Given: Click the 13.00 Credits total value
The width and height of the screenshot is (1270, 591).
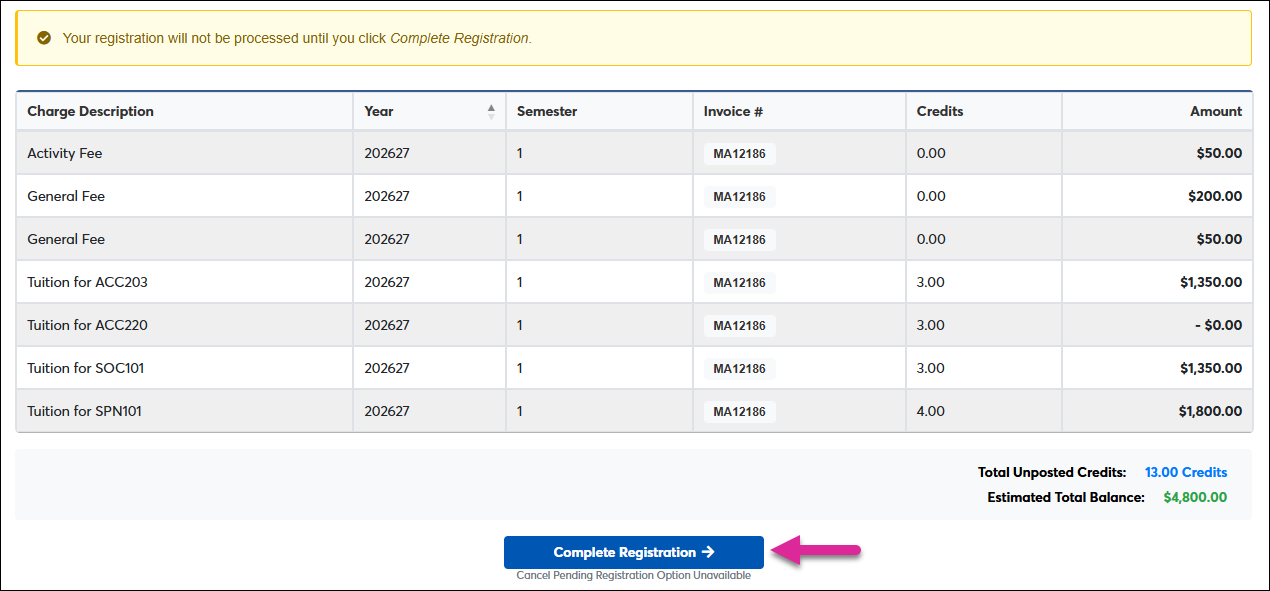Looking at the screenshot, I should pos(1186,472).
